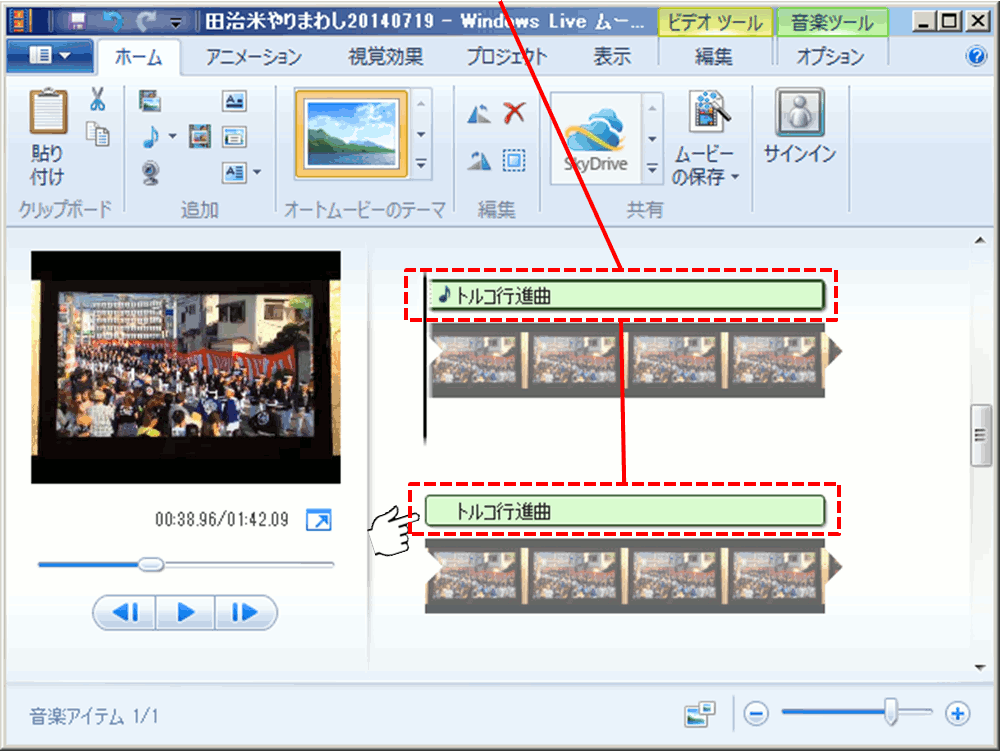Screen dimensions: 1000x751
Task: Click the Select all icon in the edit group
Action: (x=514, y=160)
